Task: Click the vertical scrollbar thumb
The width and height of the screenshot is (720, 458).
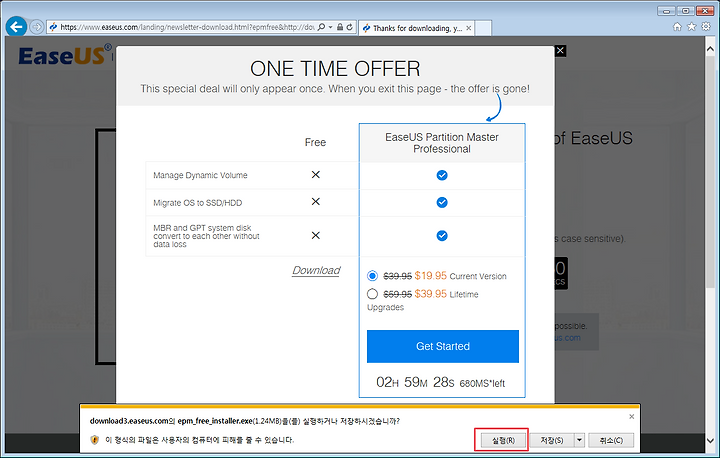Action: point(710,172)
